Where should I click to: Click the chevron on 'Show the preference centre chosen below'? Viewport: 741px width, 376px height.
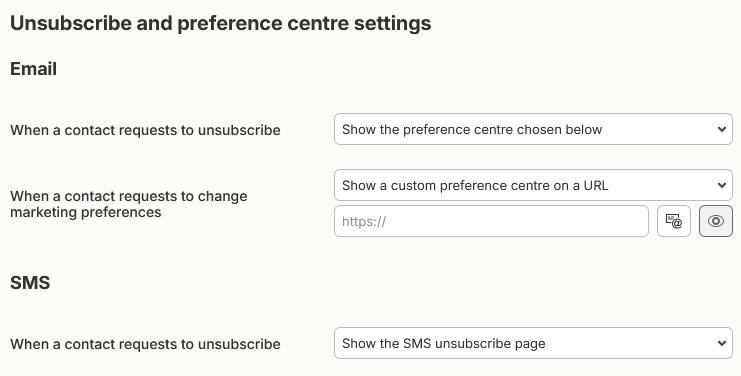722,129
